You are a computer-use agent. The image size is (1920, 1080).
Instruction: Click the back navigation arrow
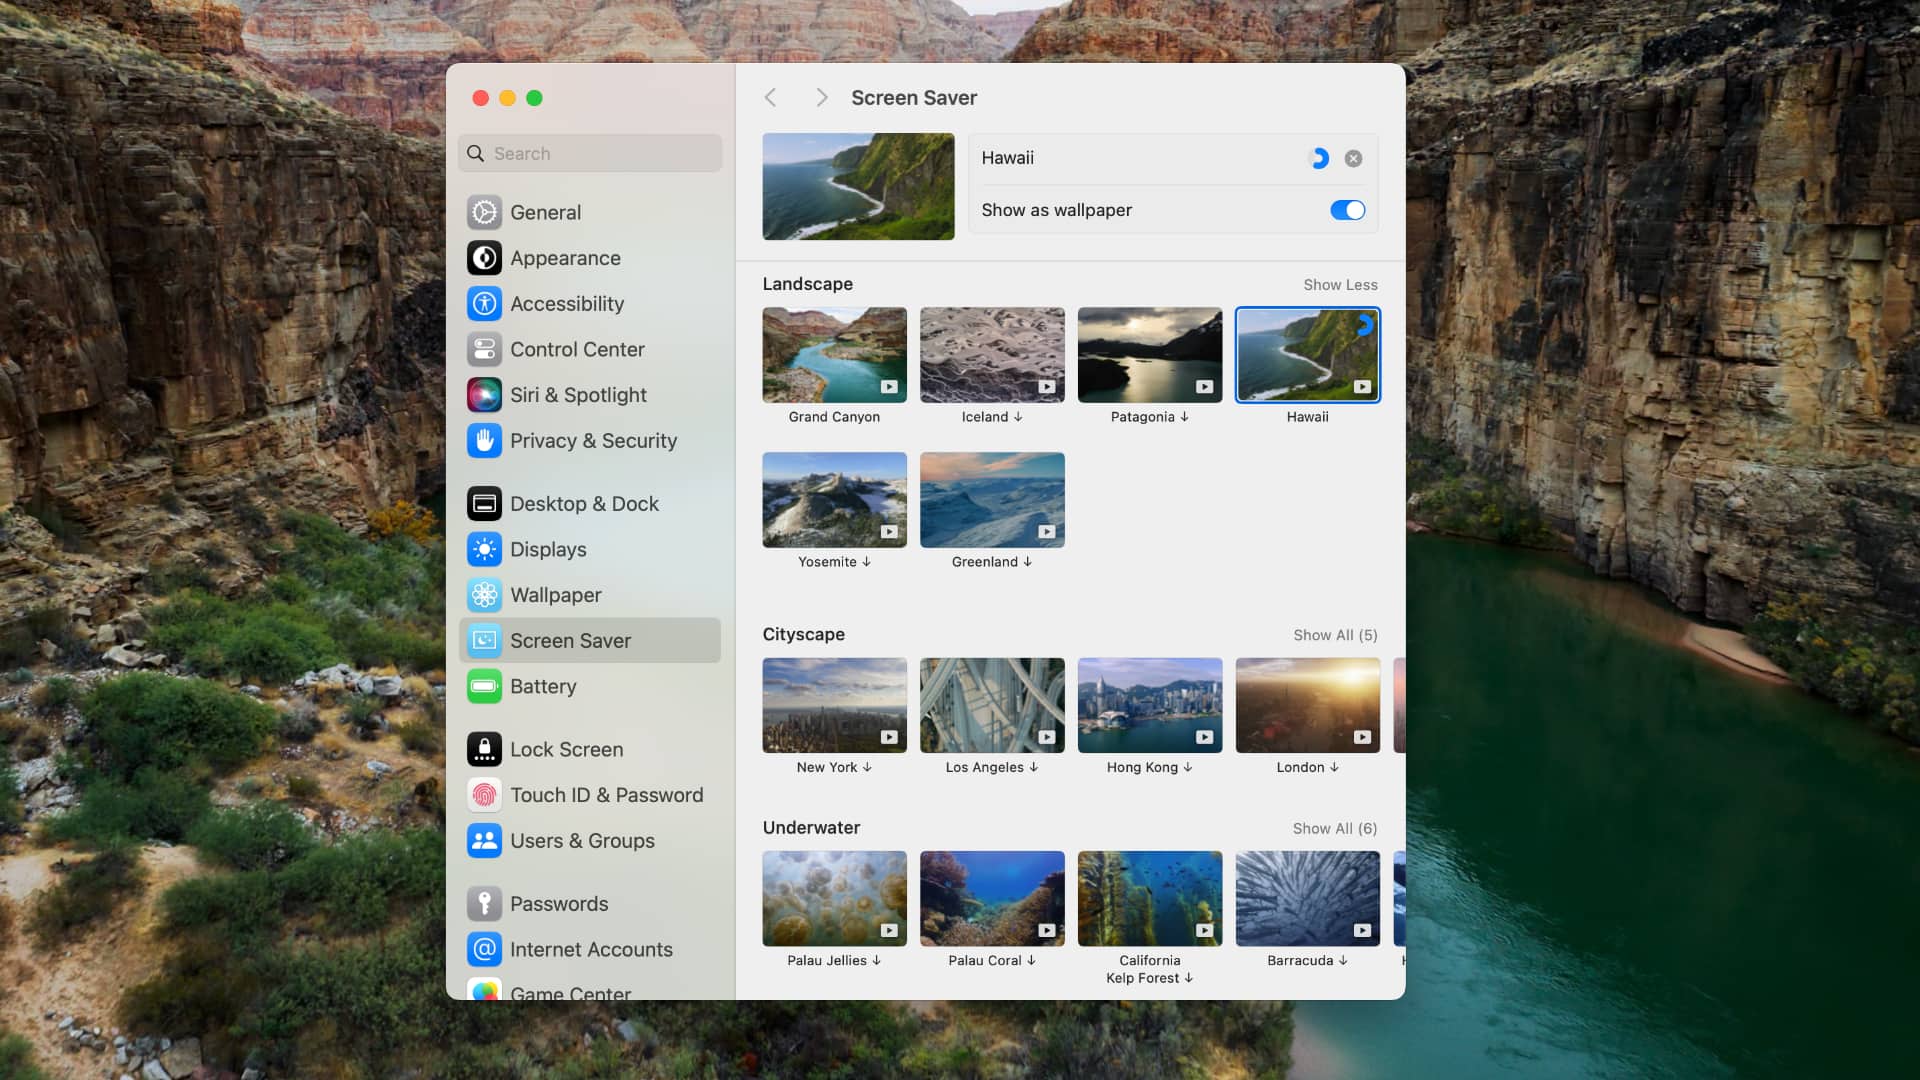point(770,97)
